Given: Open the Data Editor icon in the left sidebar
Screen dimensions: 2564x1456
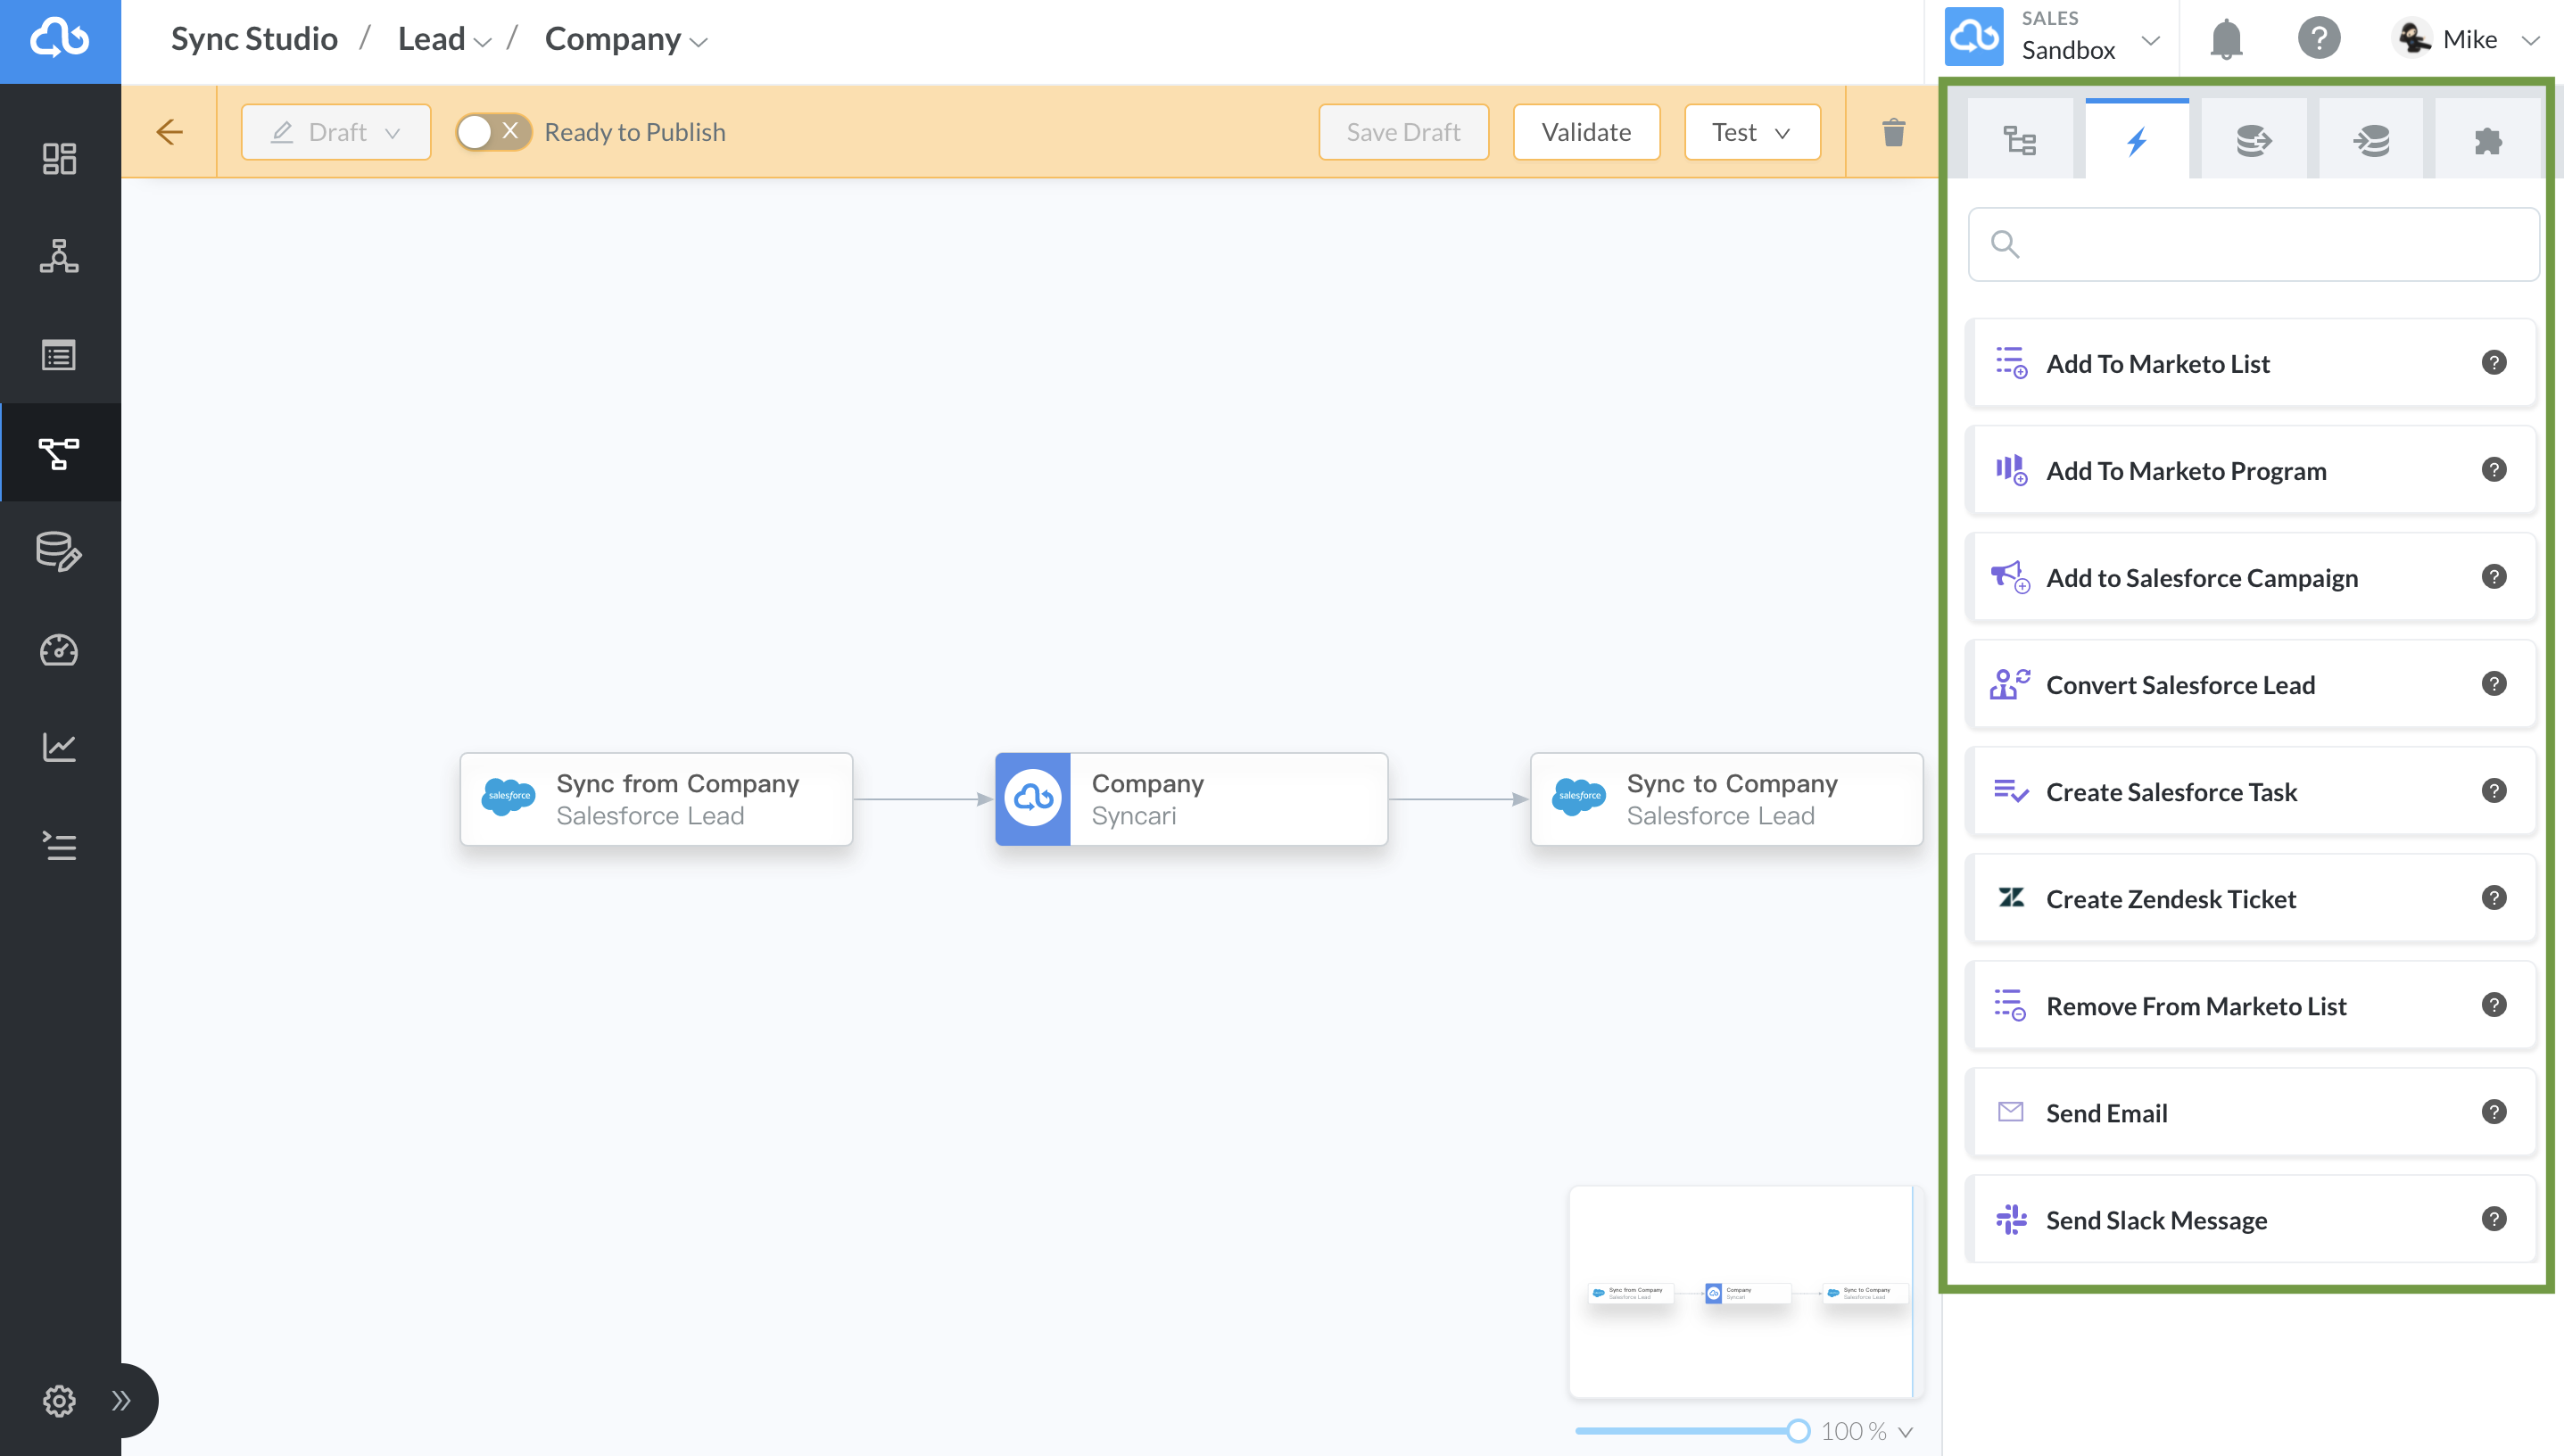Looking at the screenshot, I should [59, 551].
